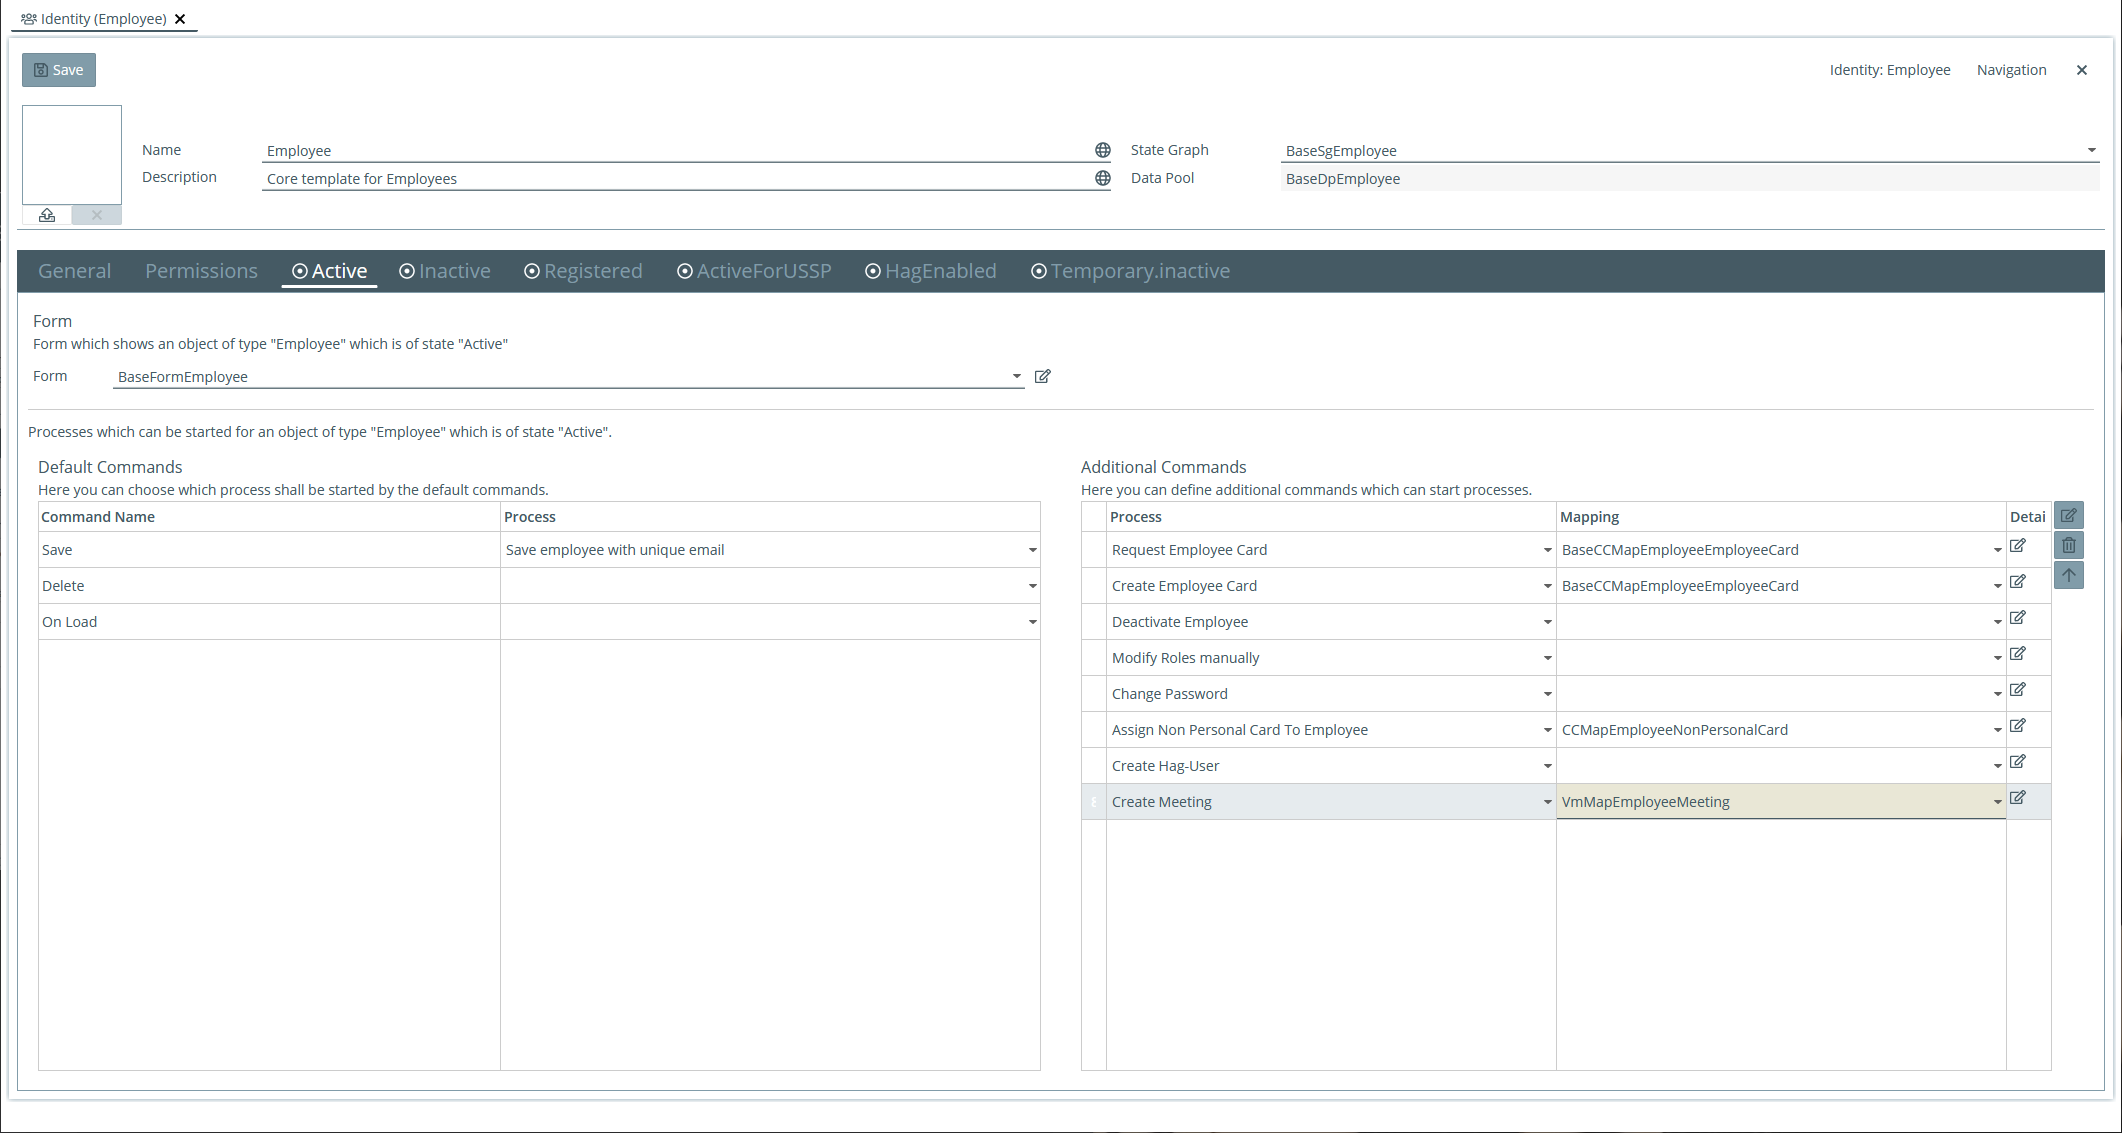This screenshot has width=2122, height=1133.
Task: Edit the Deactivate Employee command details
Action: coord(2018,618)
